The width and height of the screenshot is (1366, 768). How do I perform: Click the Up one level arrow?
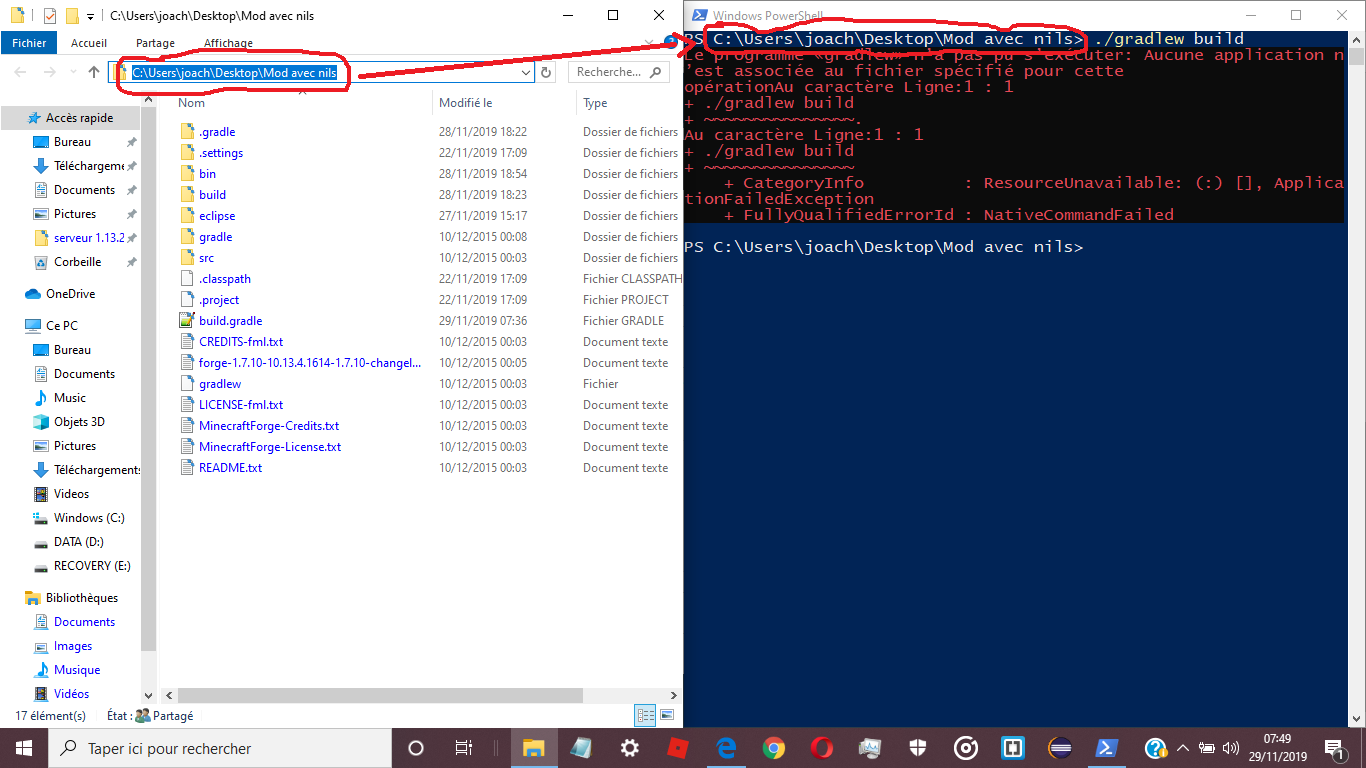tap(94, 72)
